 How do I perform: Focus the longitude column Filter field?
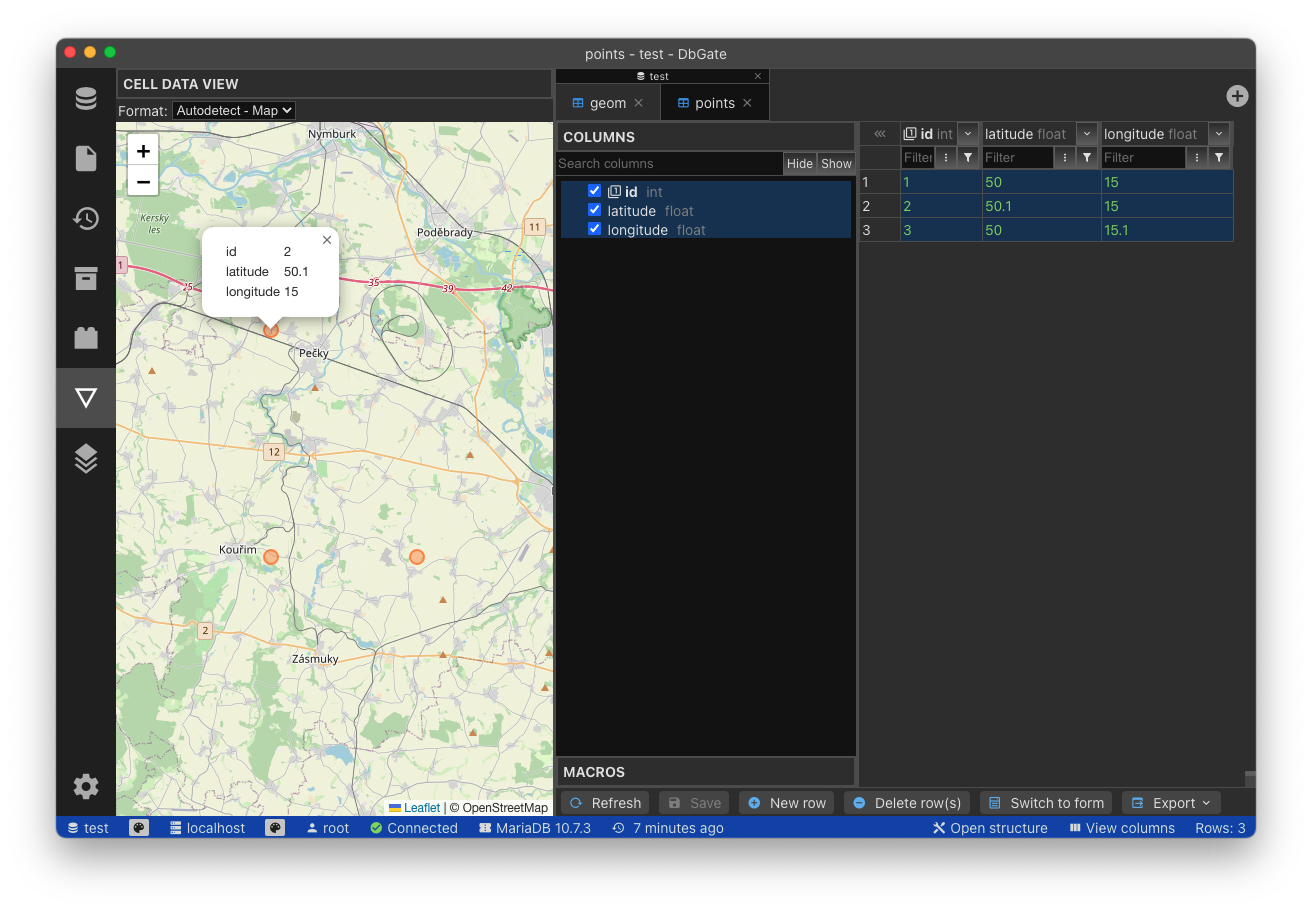pos(1143,157)
